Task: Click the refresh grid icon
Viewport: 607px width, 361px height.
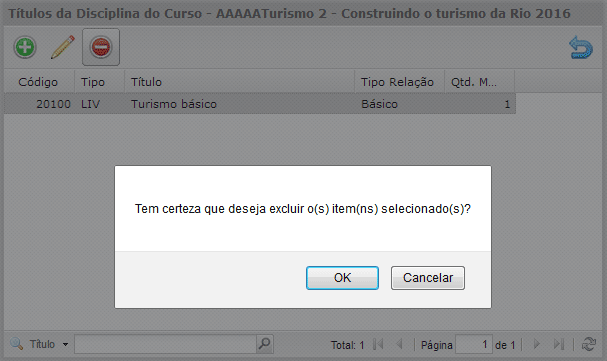Action: coord(589,344)
